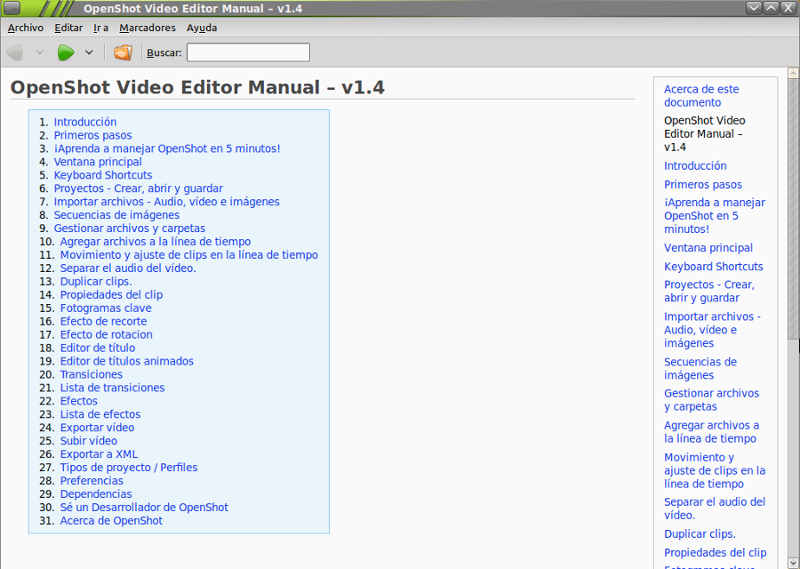Open Proyectos - Crear, abrir y guardar sidebar link
This screenshot has width=800, height=569.
tap(709, 291)
